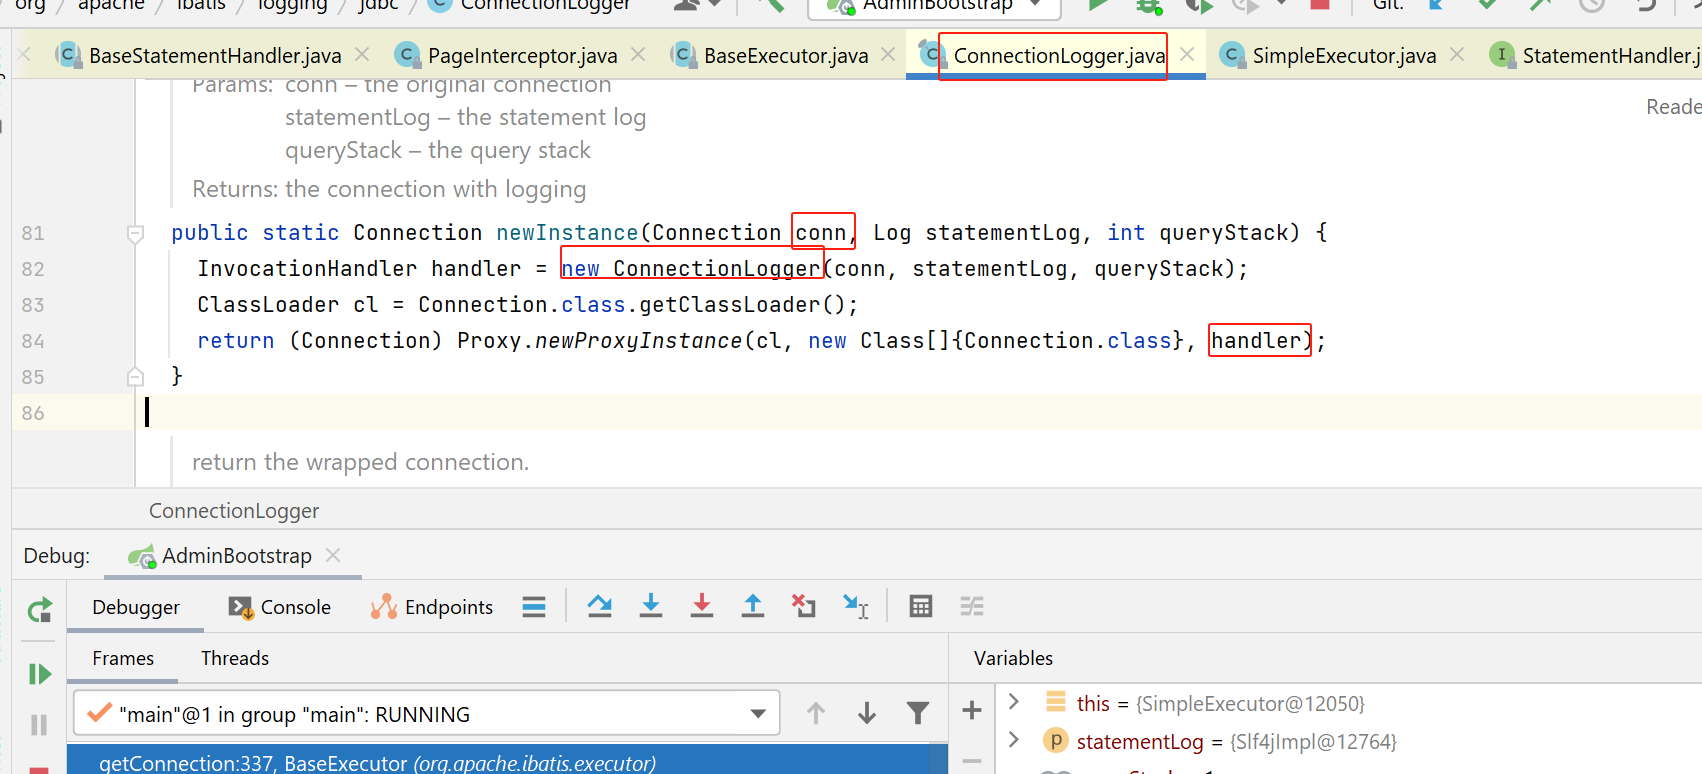This screenshot has width=1702, height=774.
Task: Open the thread selector dropdown showing main RUNNING
Action: click(757, 714)
